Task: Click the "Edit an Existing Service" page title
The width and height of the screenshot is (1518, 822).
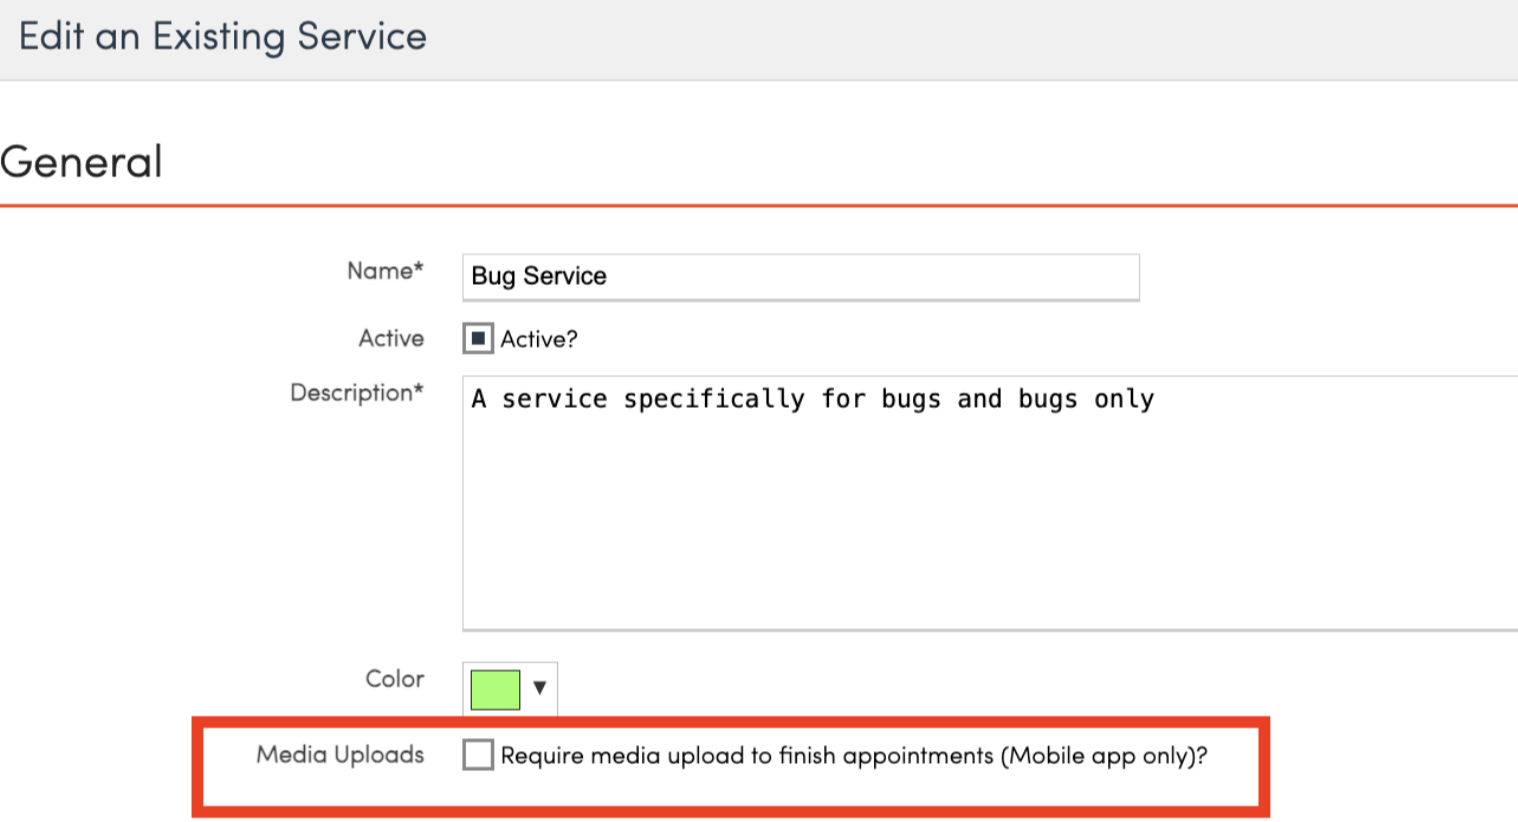Action: click(223, 37)
